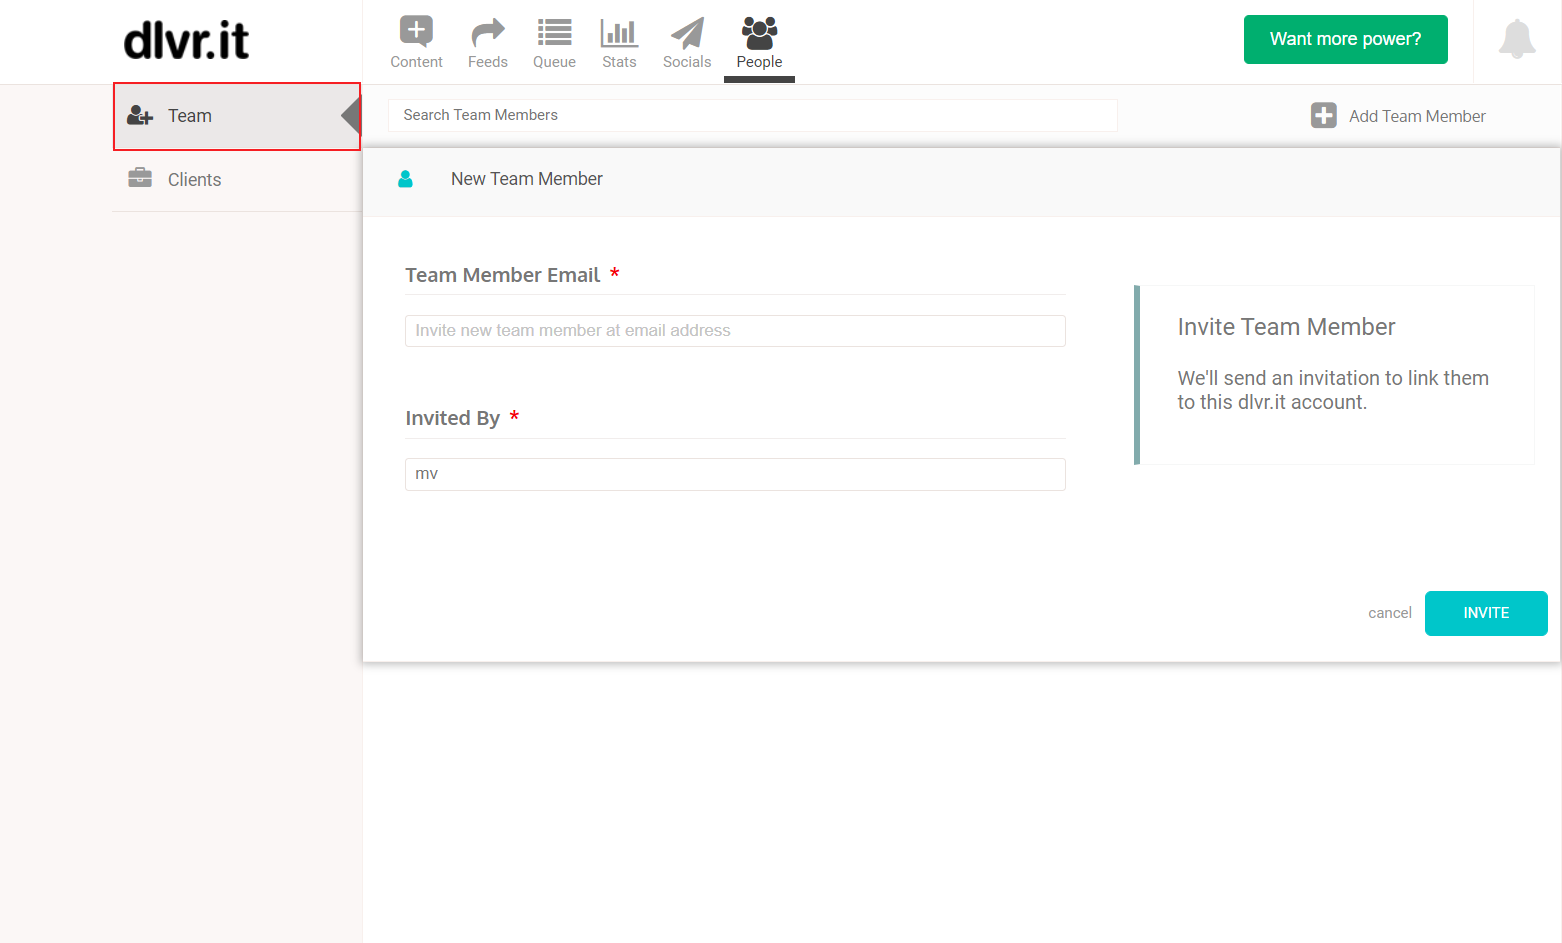This screenshot has height=943, width=1562.
Task: Open the notifications bell
Action: tap(1517, 39)
